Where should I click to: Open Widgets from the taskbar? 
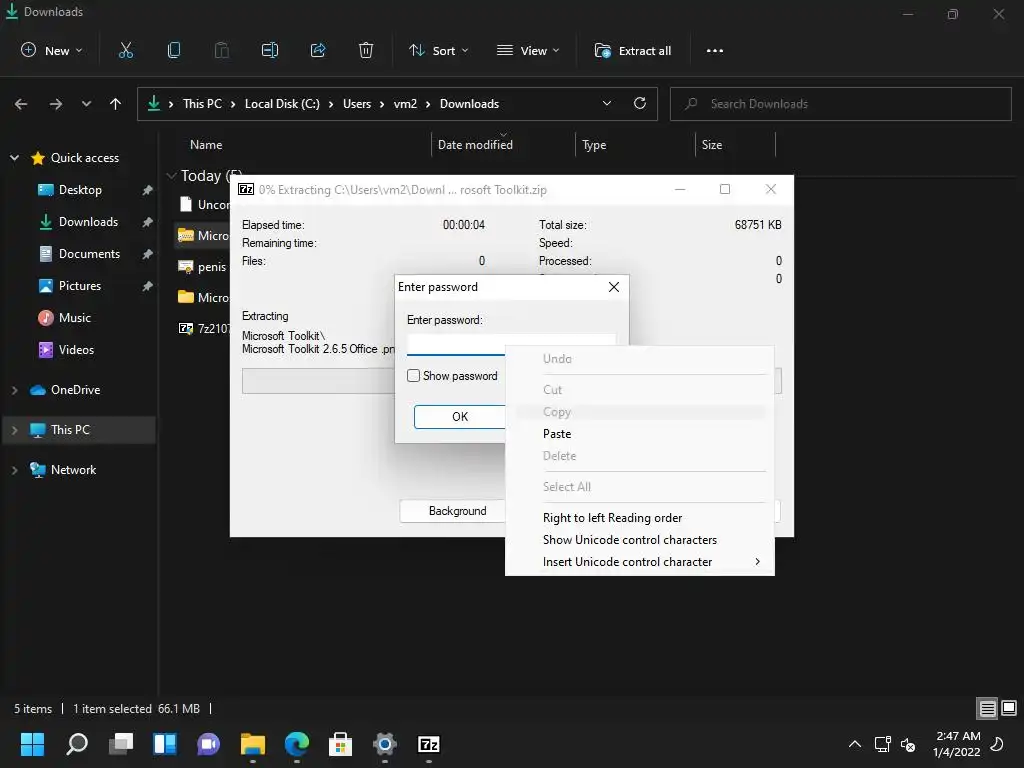[165, 744]
